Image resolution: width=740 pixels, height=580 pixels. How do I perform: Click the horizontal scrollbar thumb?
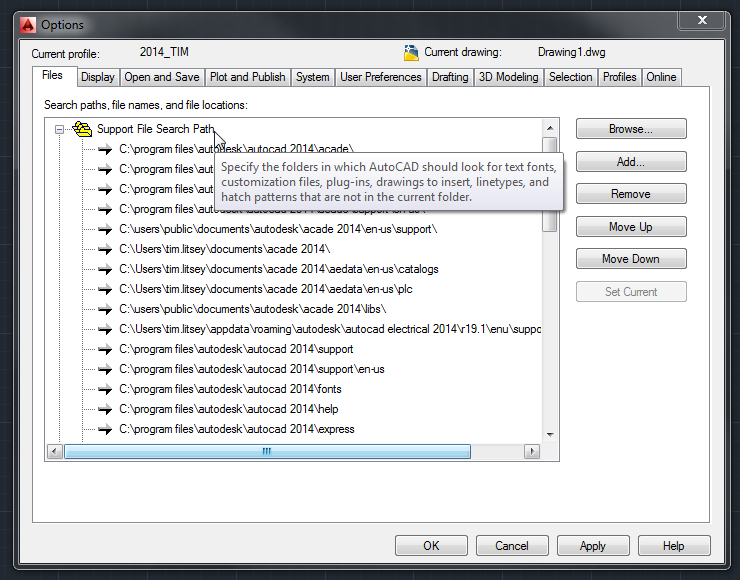267,452
